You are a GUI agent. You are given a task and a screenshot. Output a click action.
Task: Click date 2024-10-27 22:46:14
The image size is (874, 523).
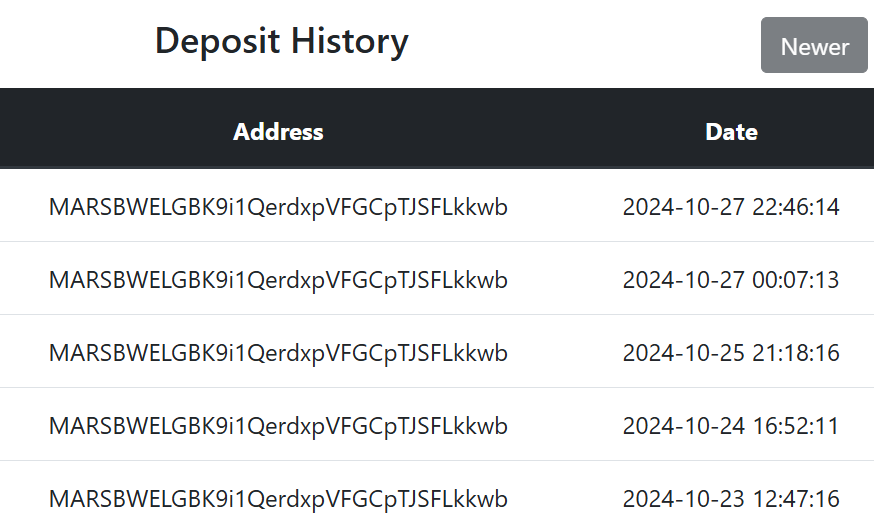tap(731, 207)
